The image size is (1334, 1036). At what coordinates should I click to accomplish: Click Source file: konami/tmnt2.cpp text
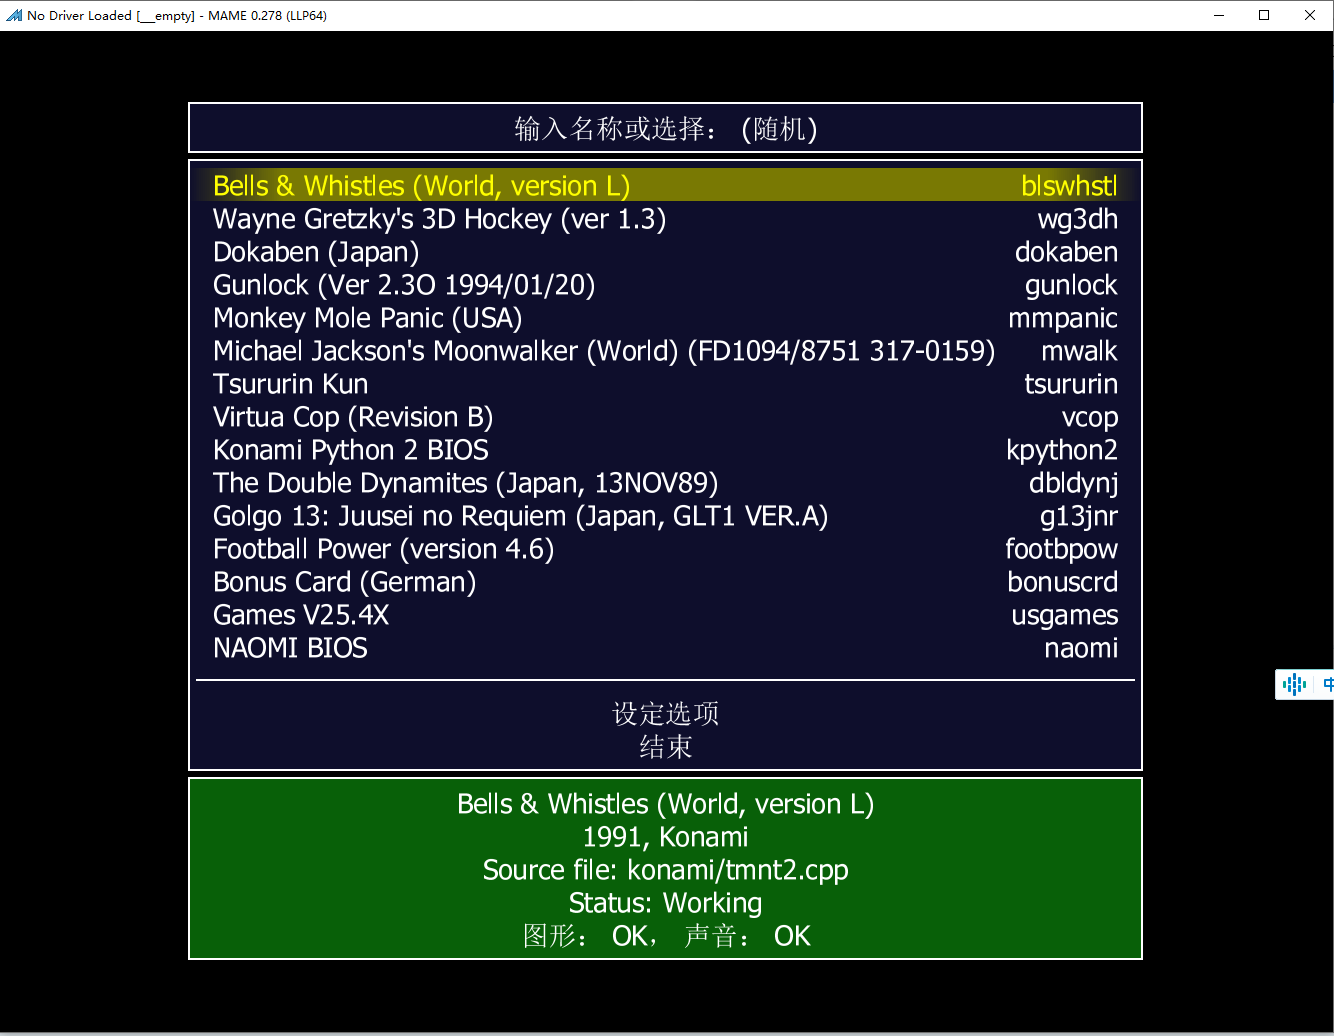coord(665,870)
